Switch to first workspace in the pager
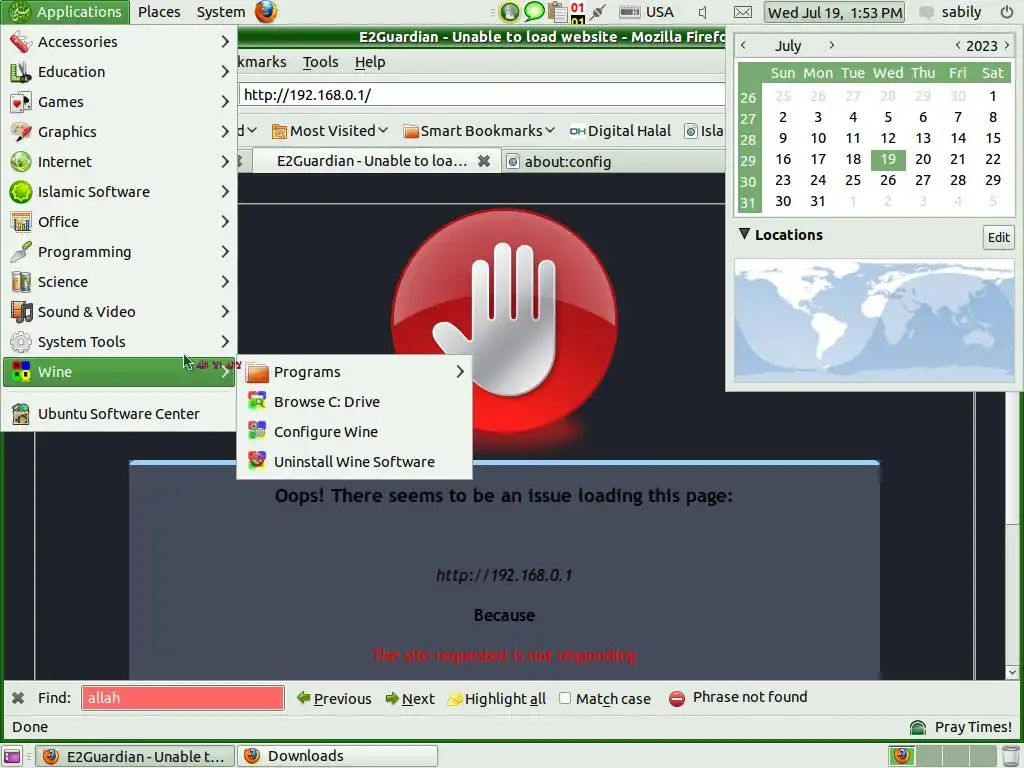The height and width of the screenshot is (768, 1024). [x=903, y=756]
